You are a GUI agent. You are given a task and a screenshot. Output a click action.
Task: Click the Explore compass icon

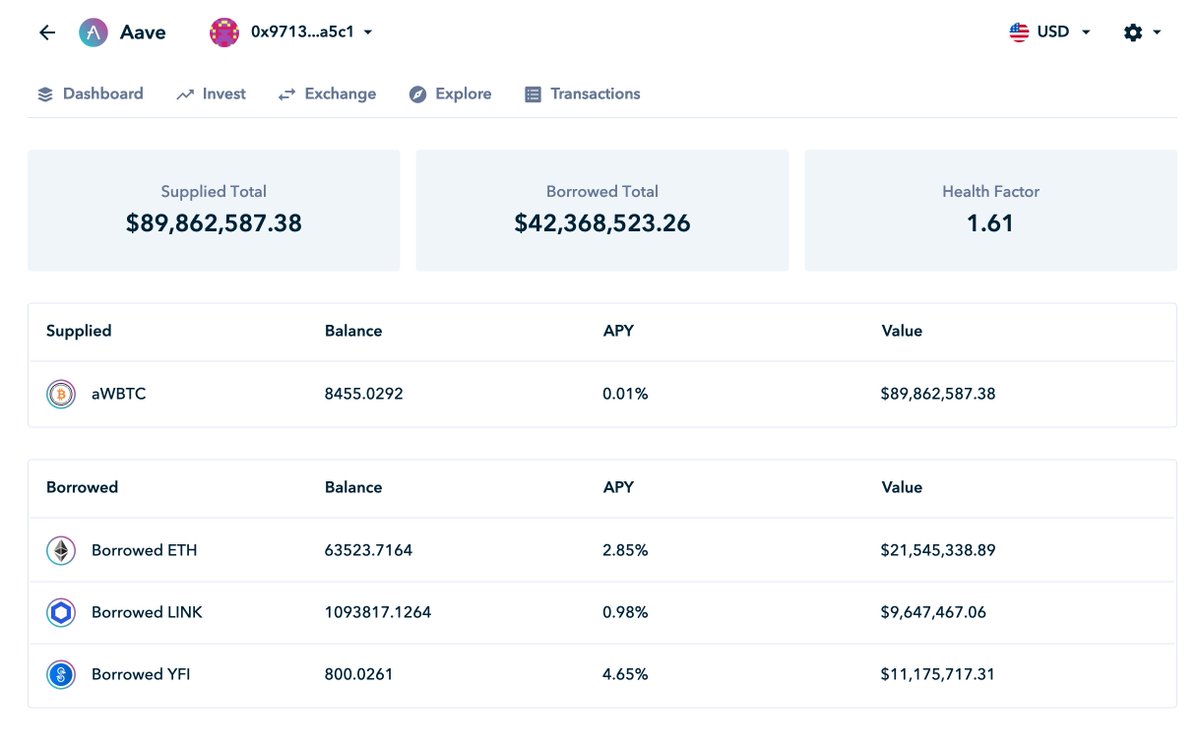pos(418,94)
